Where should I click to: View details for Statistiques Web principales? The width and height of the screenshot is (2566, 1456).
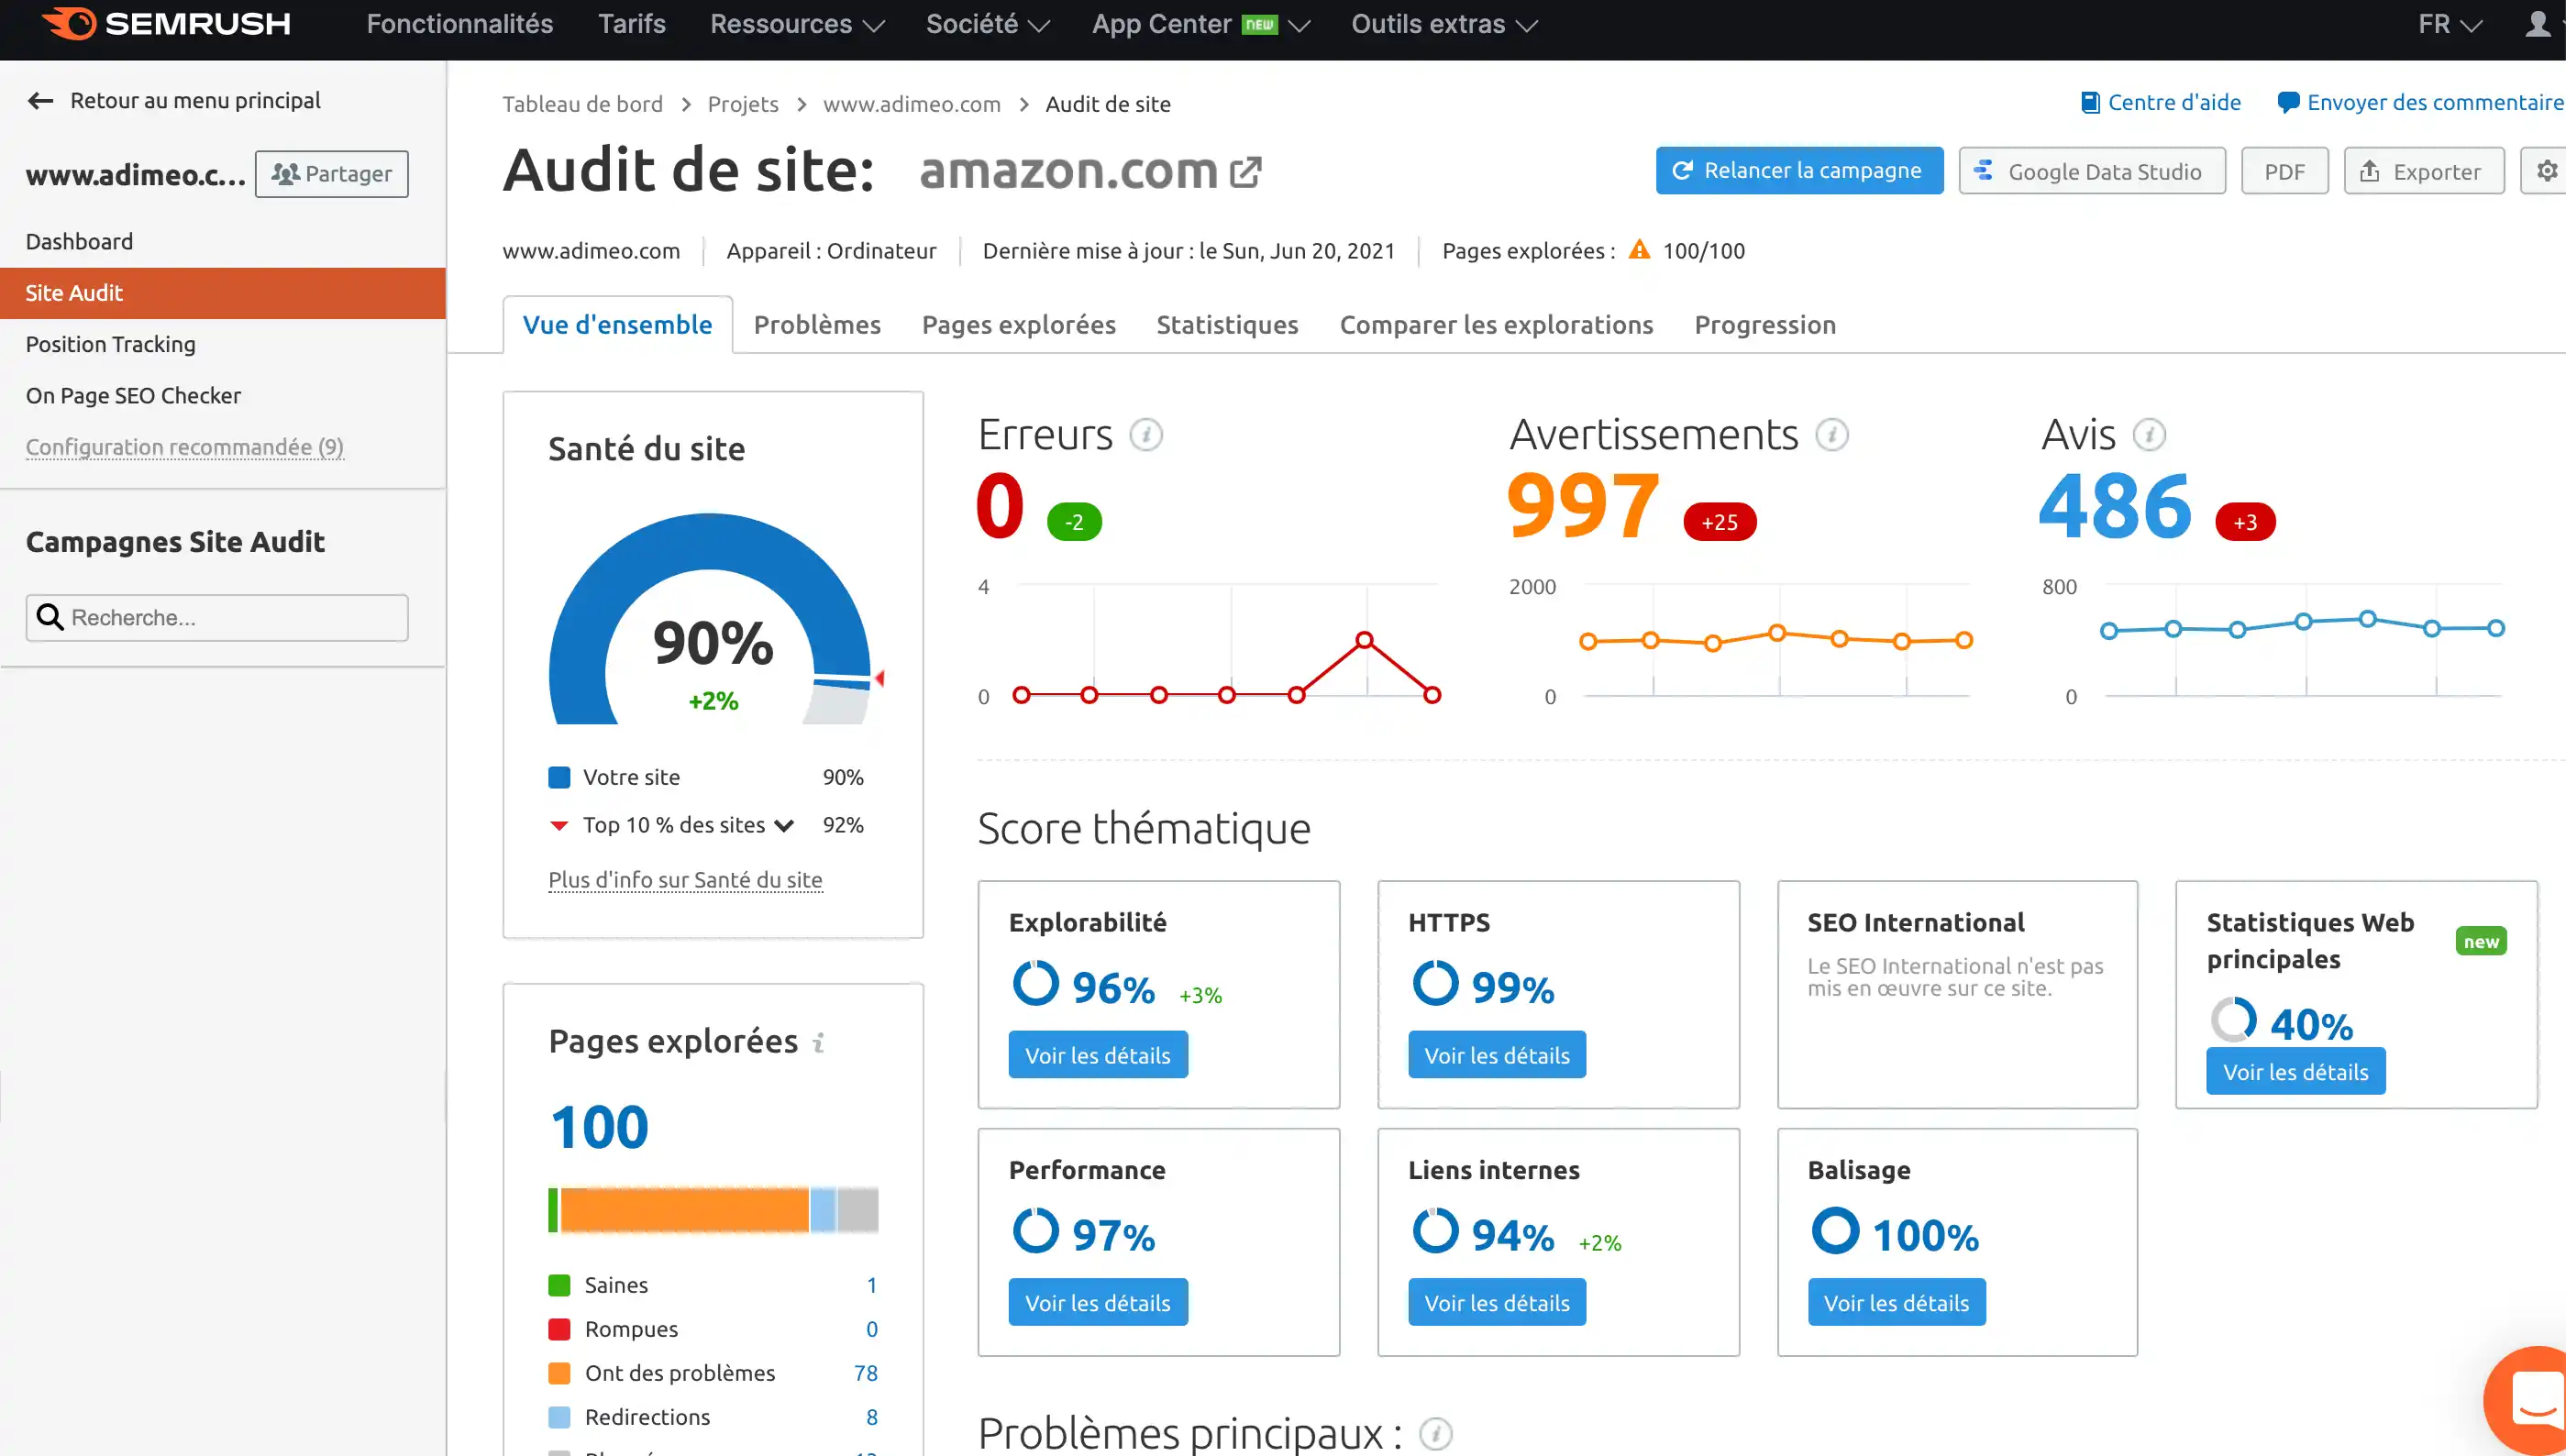click(x=2295, y=1072)
